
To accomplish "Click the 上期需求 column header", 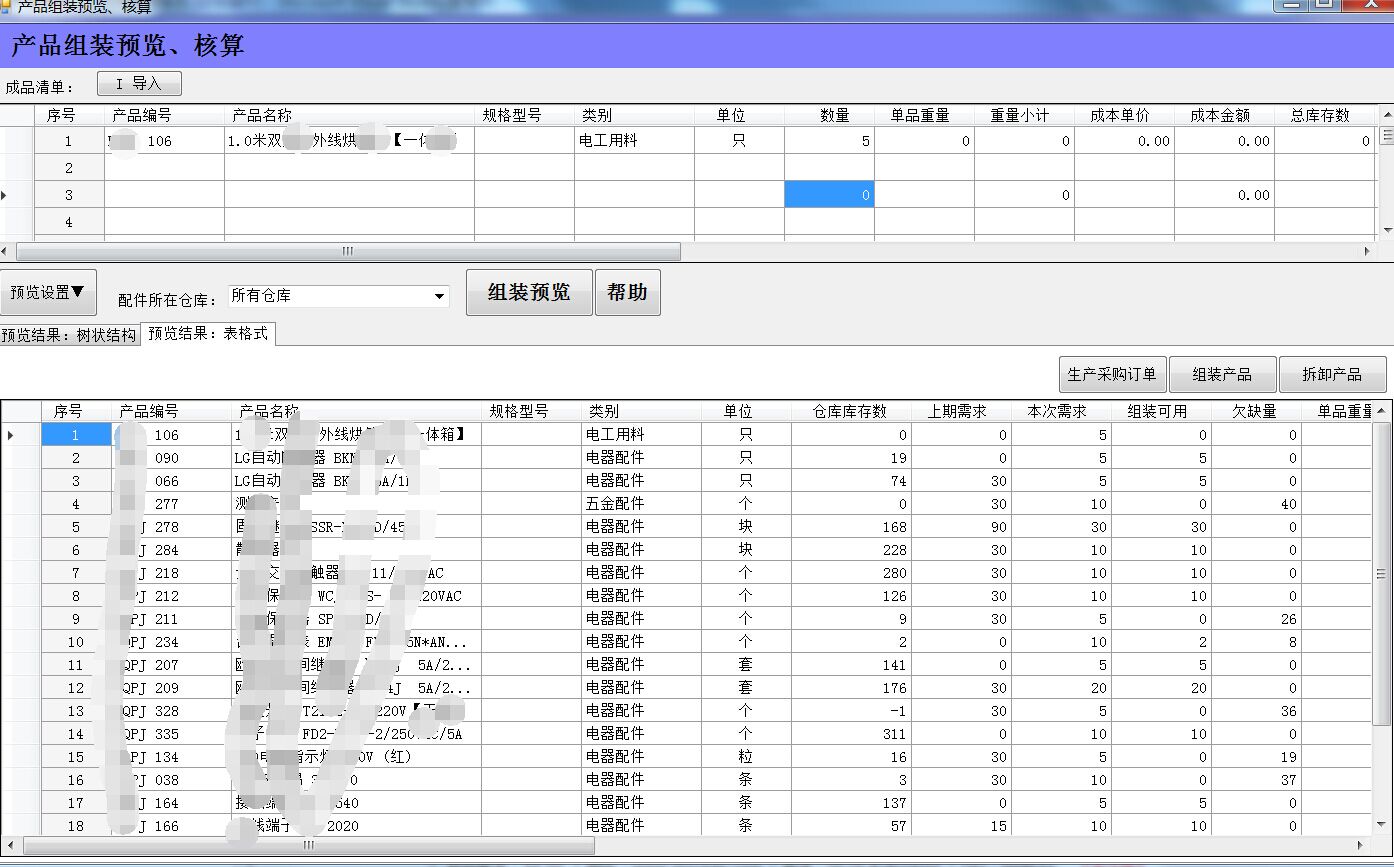I will click(x=961, y=412).
